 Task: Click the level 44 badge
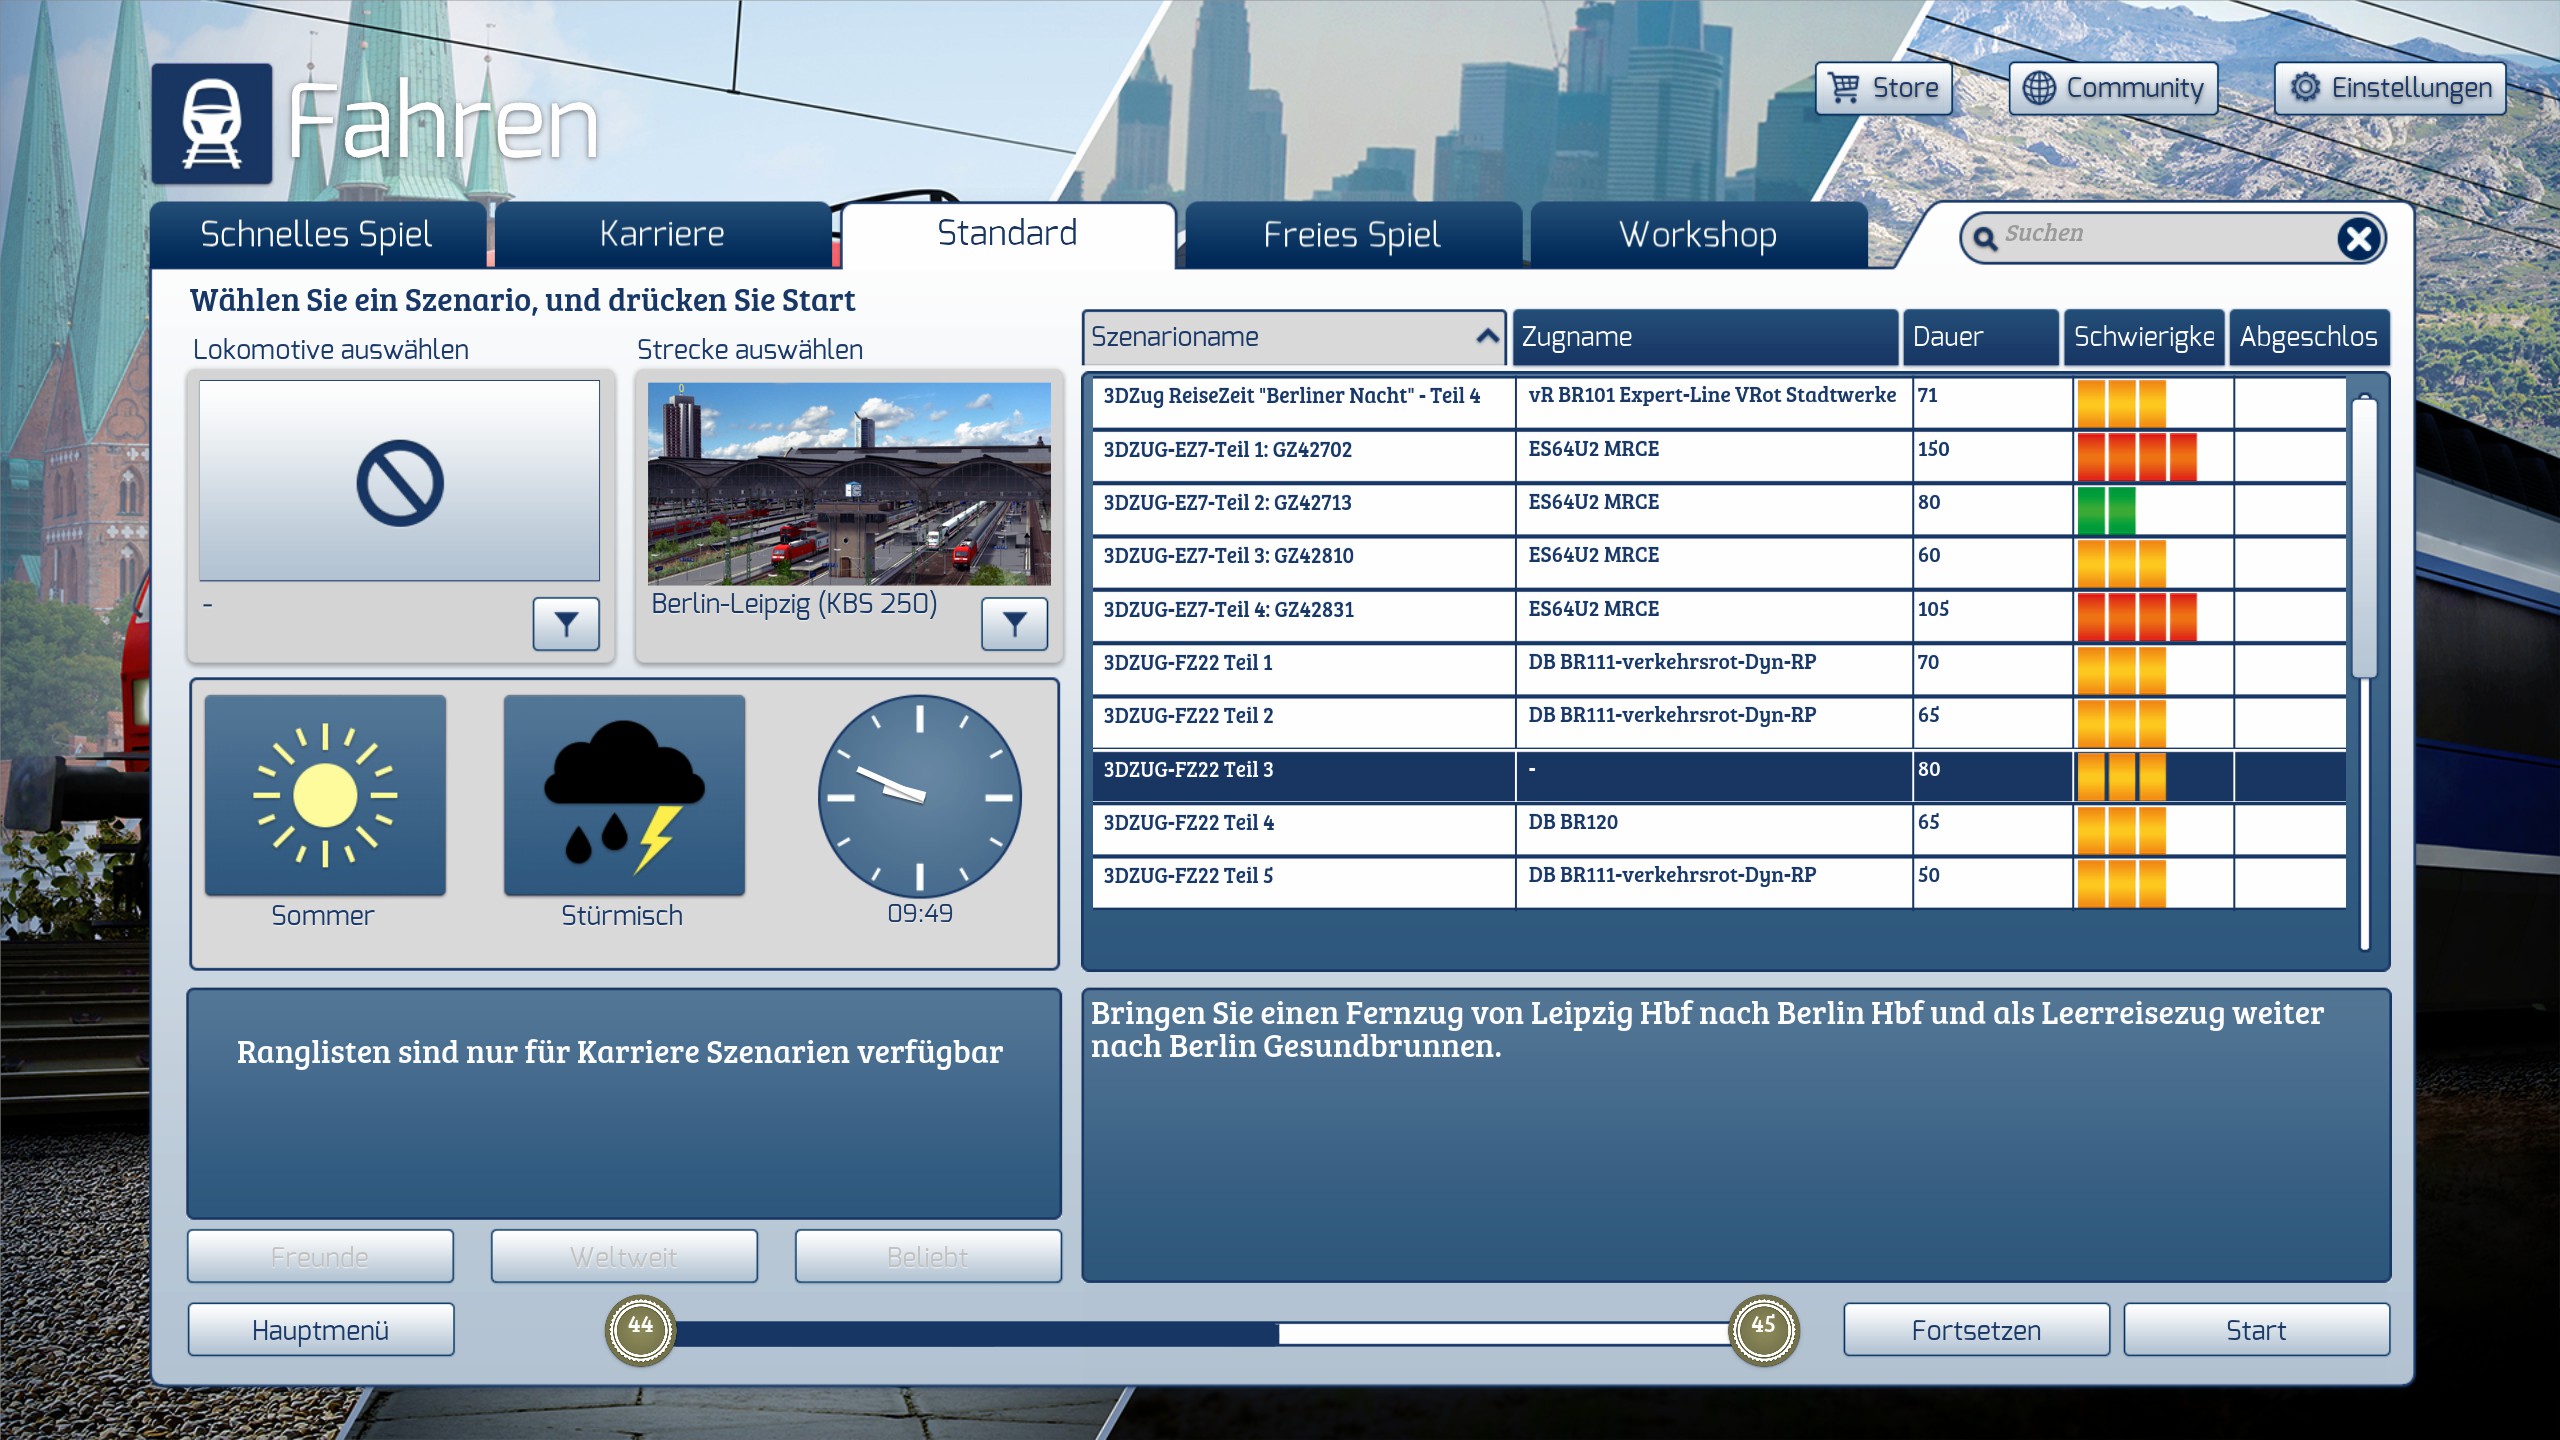(640, 1329)
